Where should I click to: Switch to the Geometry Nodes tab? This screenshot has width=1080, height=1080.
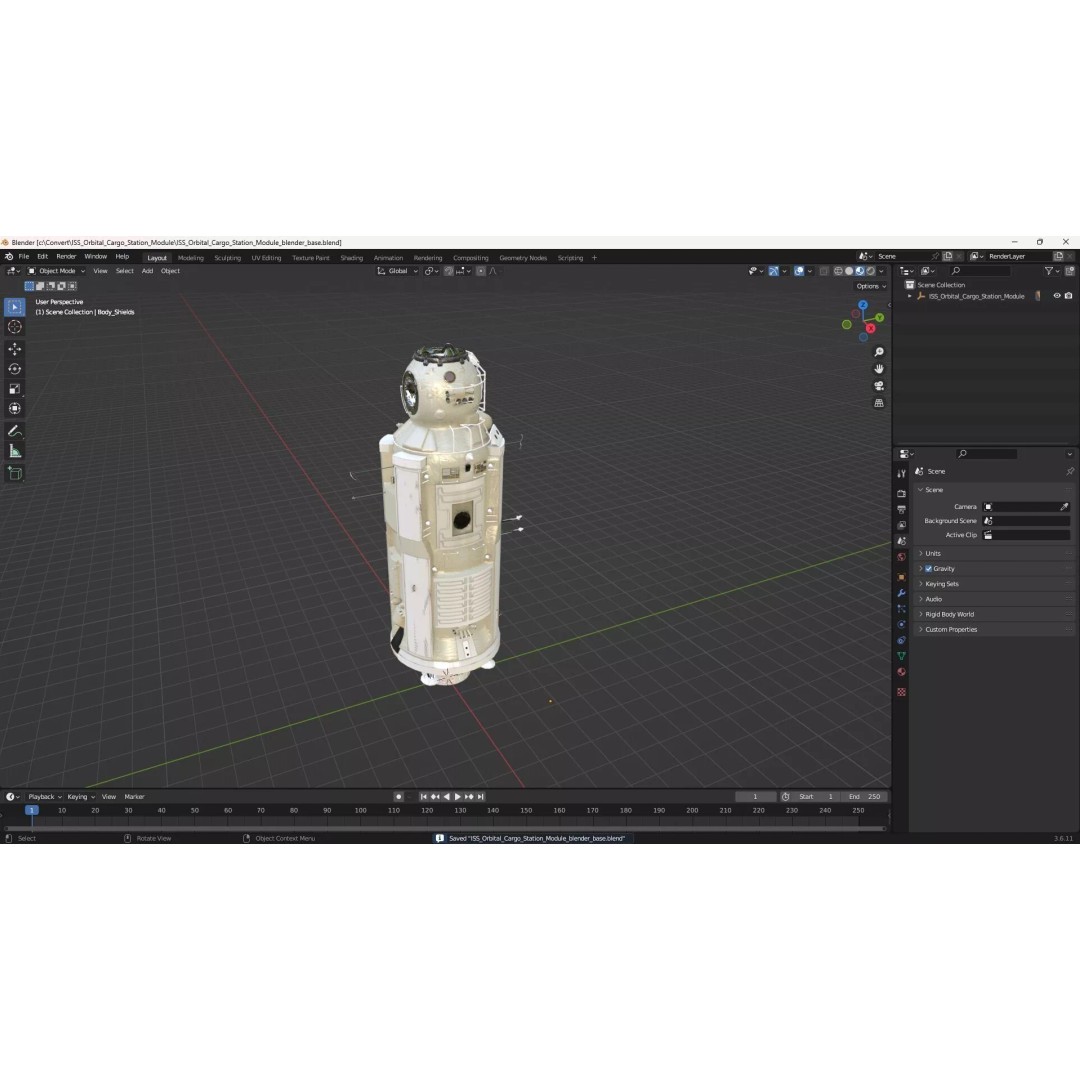click(523, 258)
